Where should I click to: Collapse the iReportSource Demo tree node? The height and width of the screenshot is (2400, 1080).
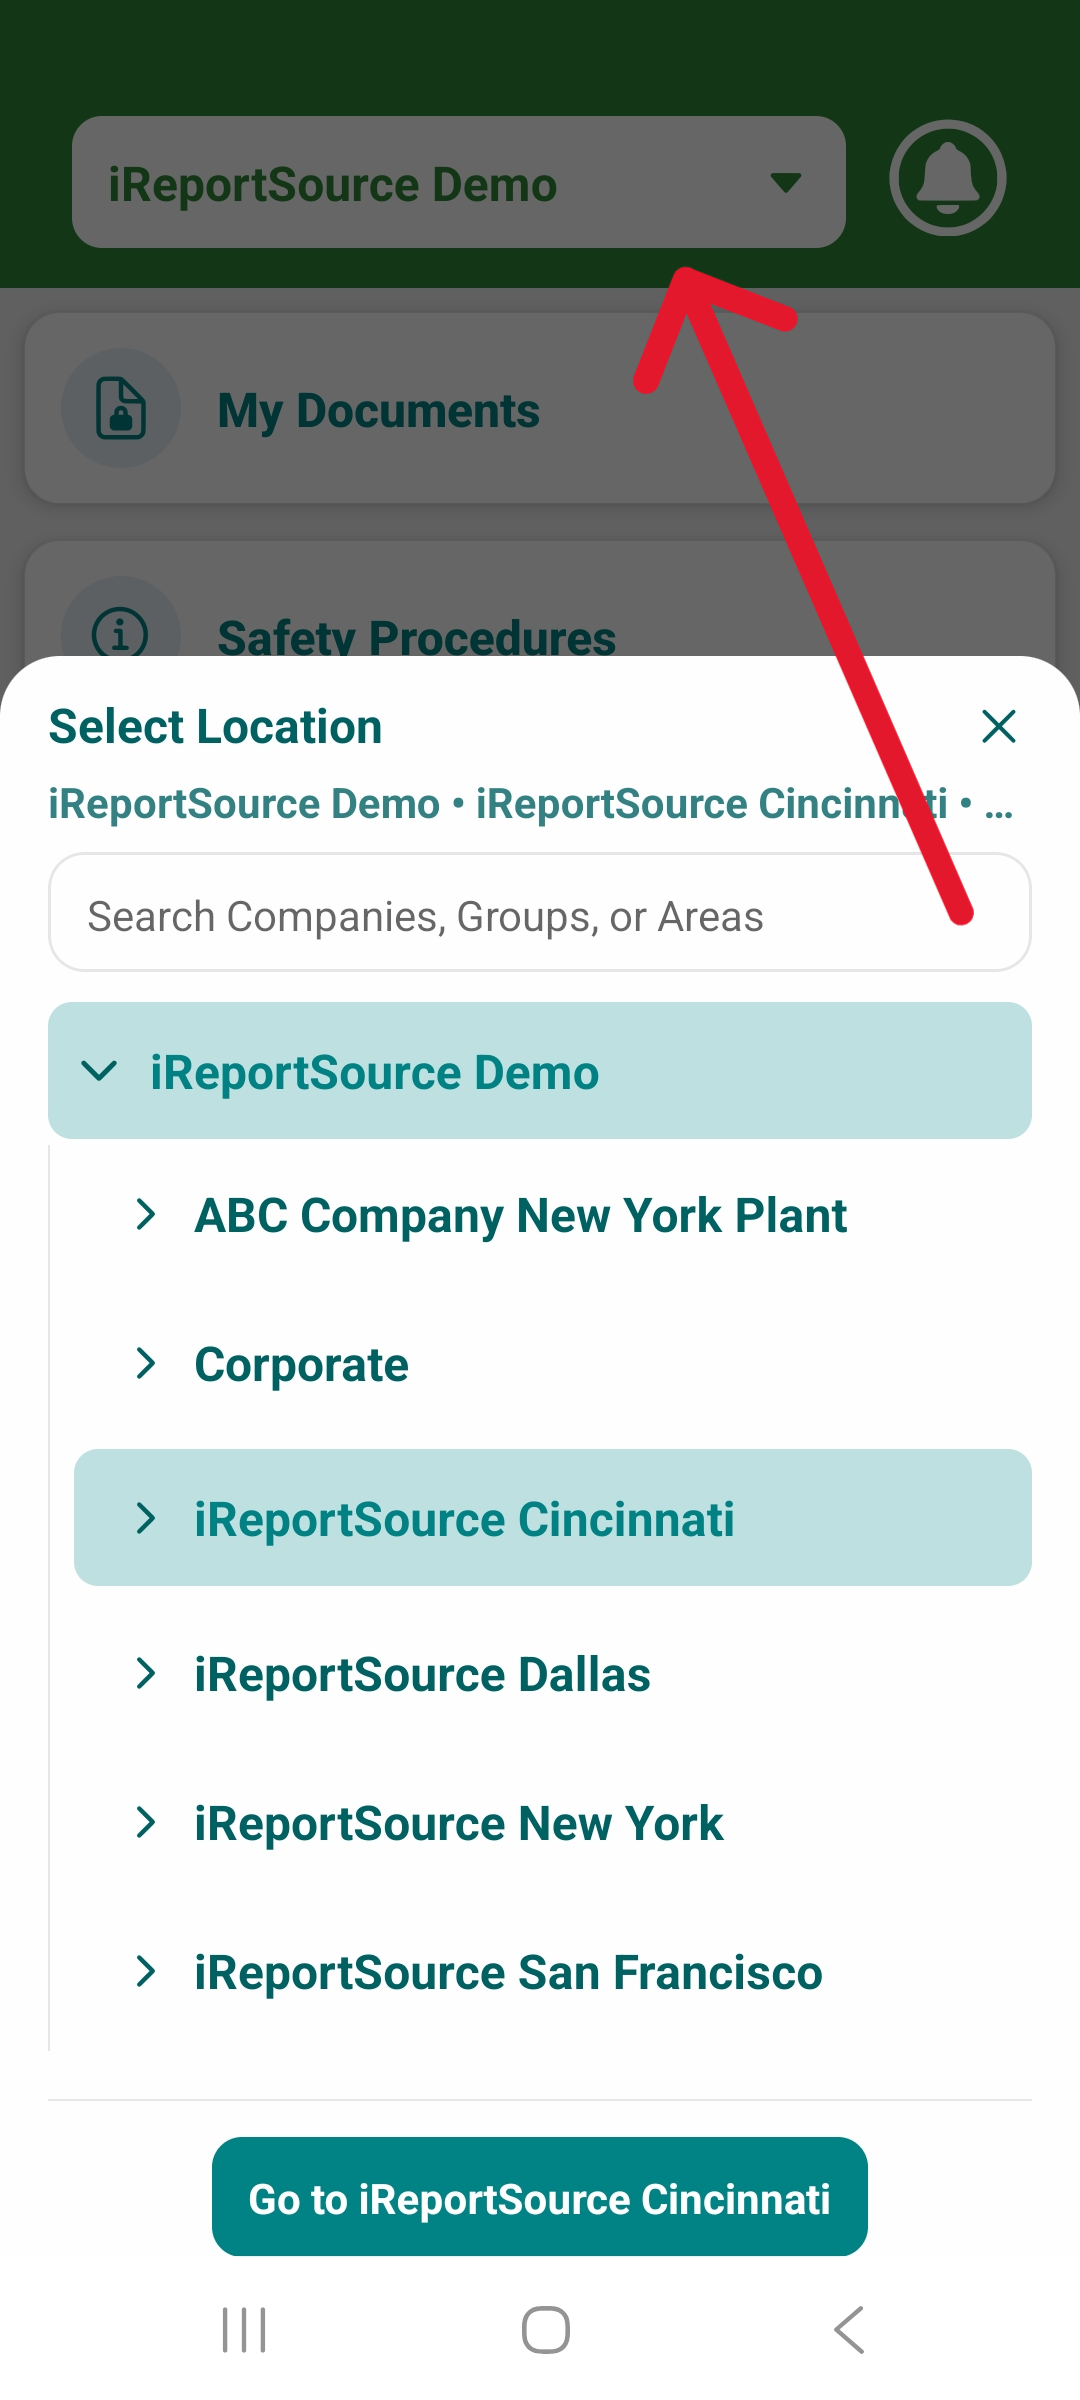coord(99,1071)
